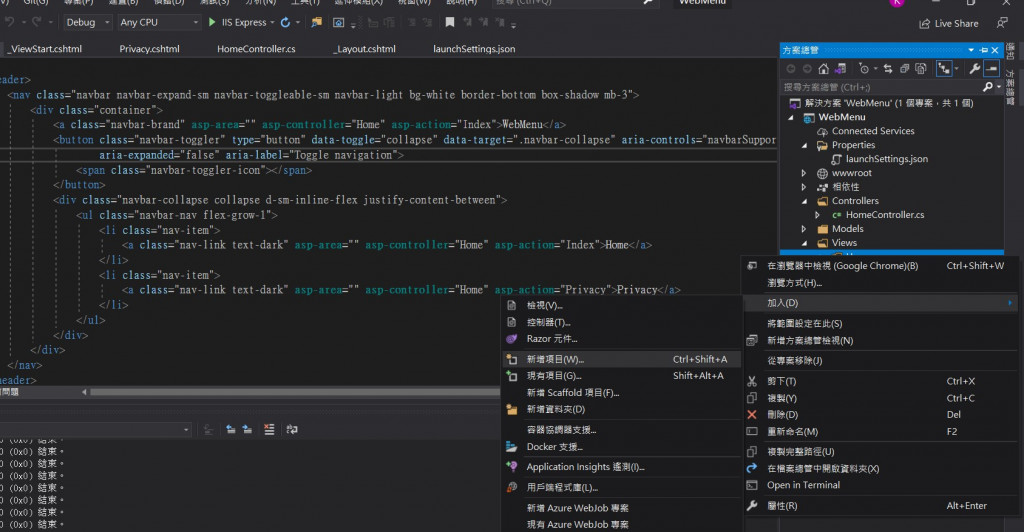This screenshot has height=532, width=1024.
Task: Choose Application Insights 遙測 menu entry
Action: pyautogui.click(x=622, y=467)
